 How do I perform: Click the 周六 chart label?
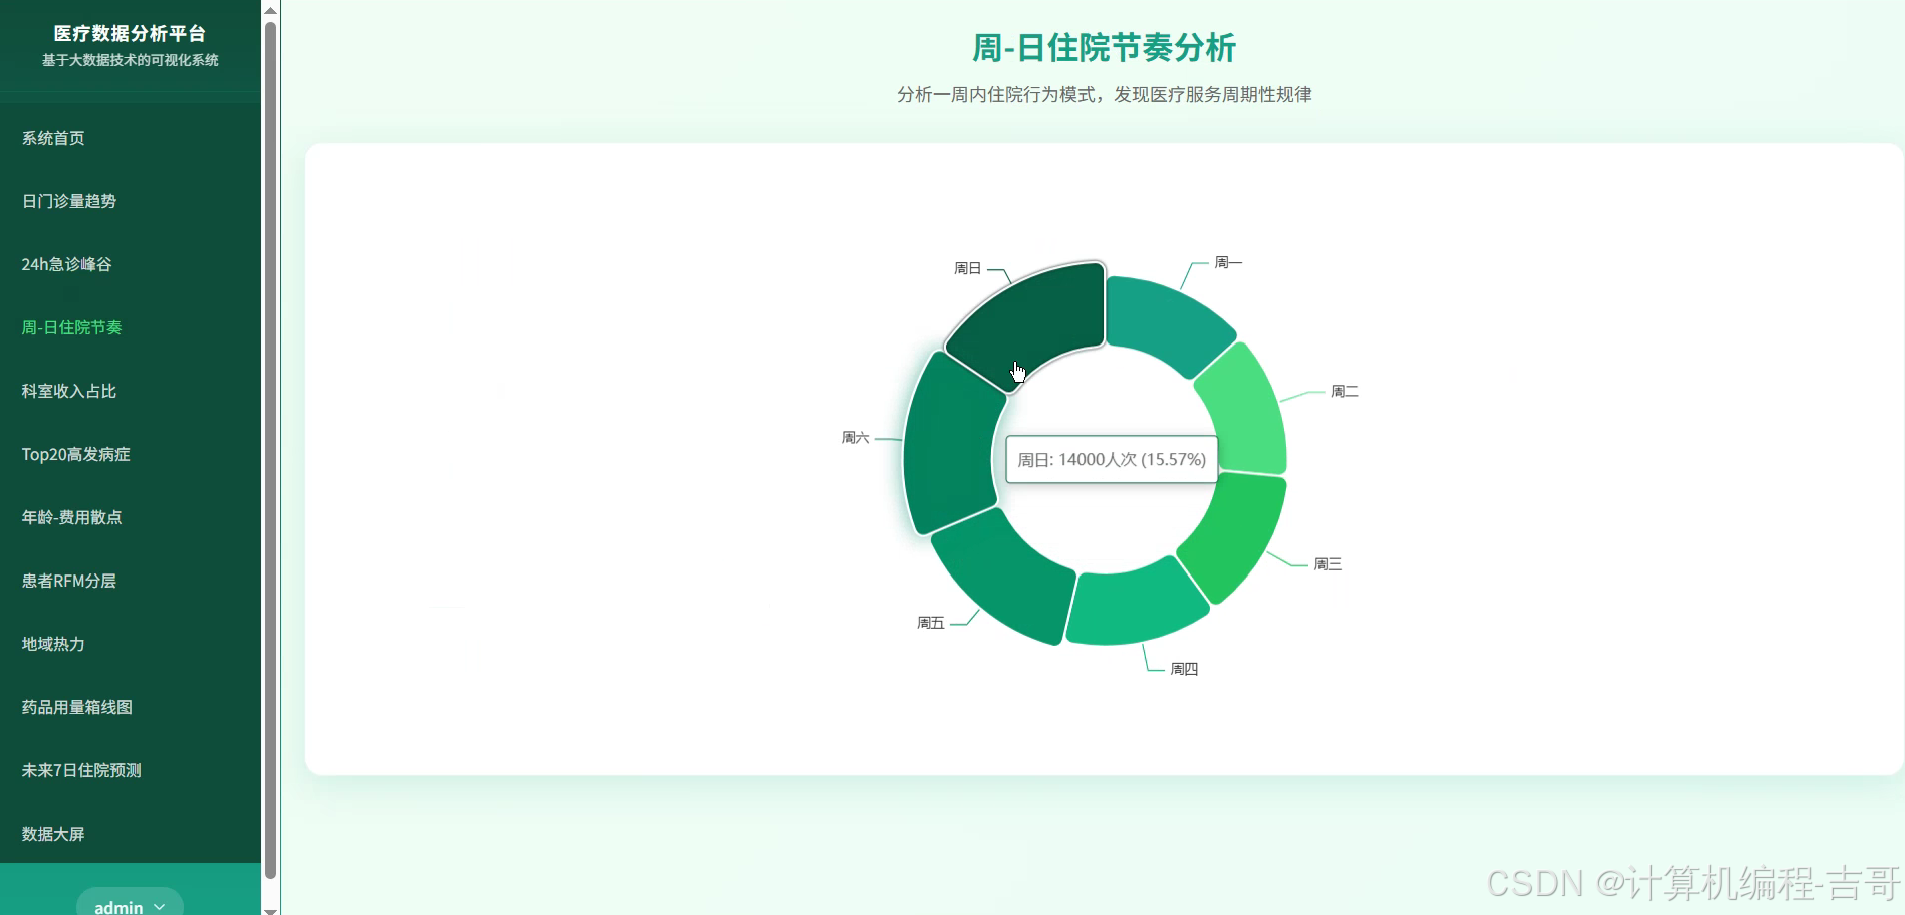856,437
